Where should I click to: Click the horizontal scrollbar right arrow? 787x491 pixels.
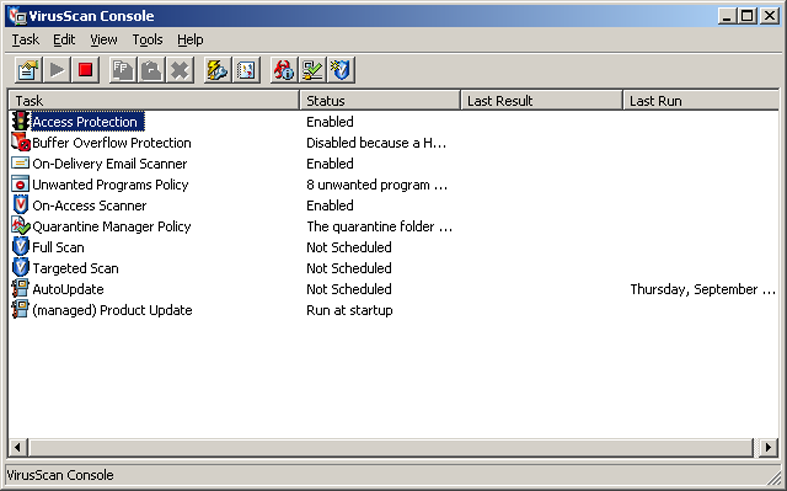click(768, 447)
